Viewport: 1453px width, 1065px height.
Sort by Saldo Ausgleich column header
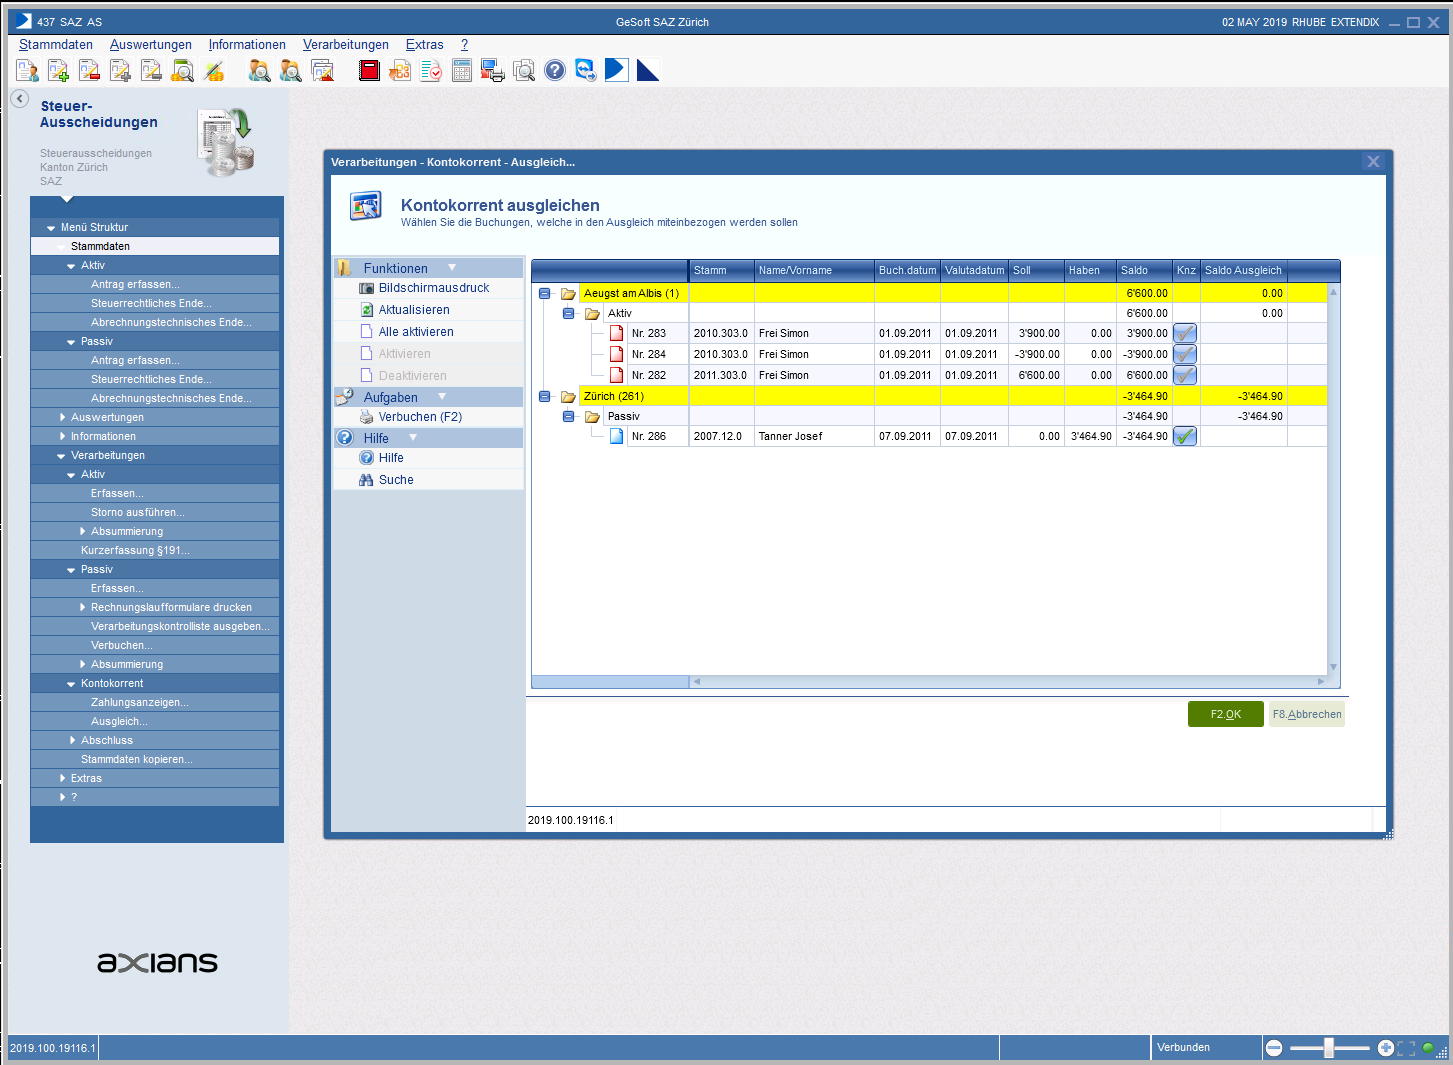click(x=1243, y=270)
